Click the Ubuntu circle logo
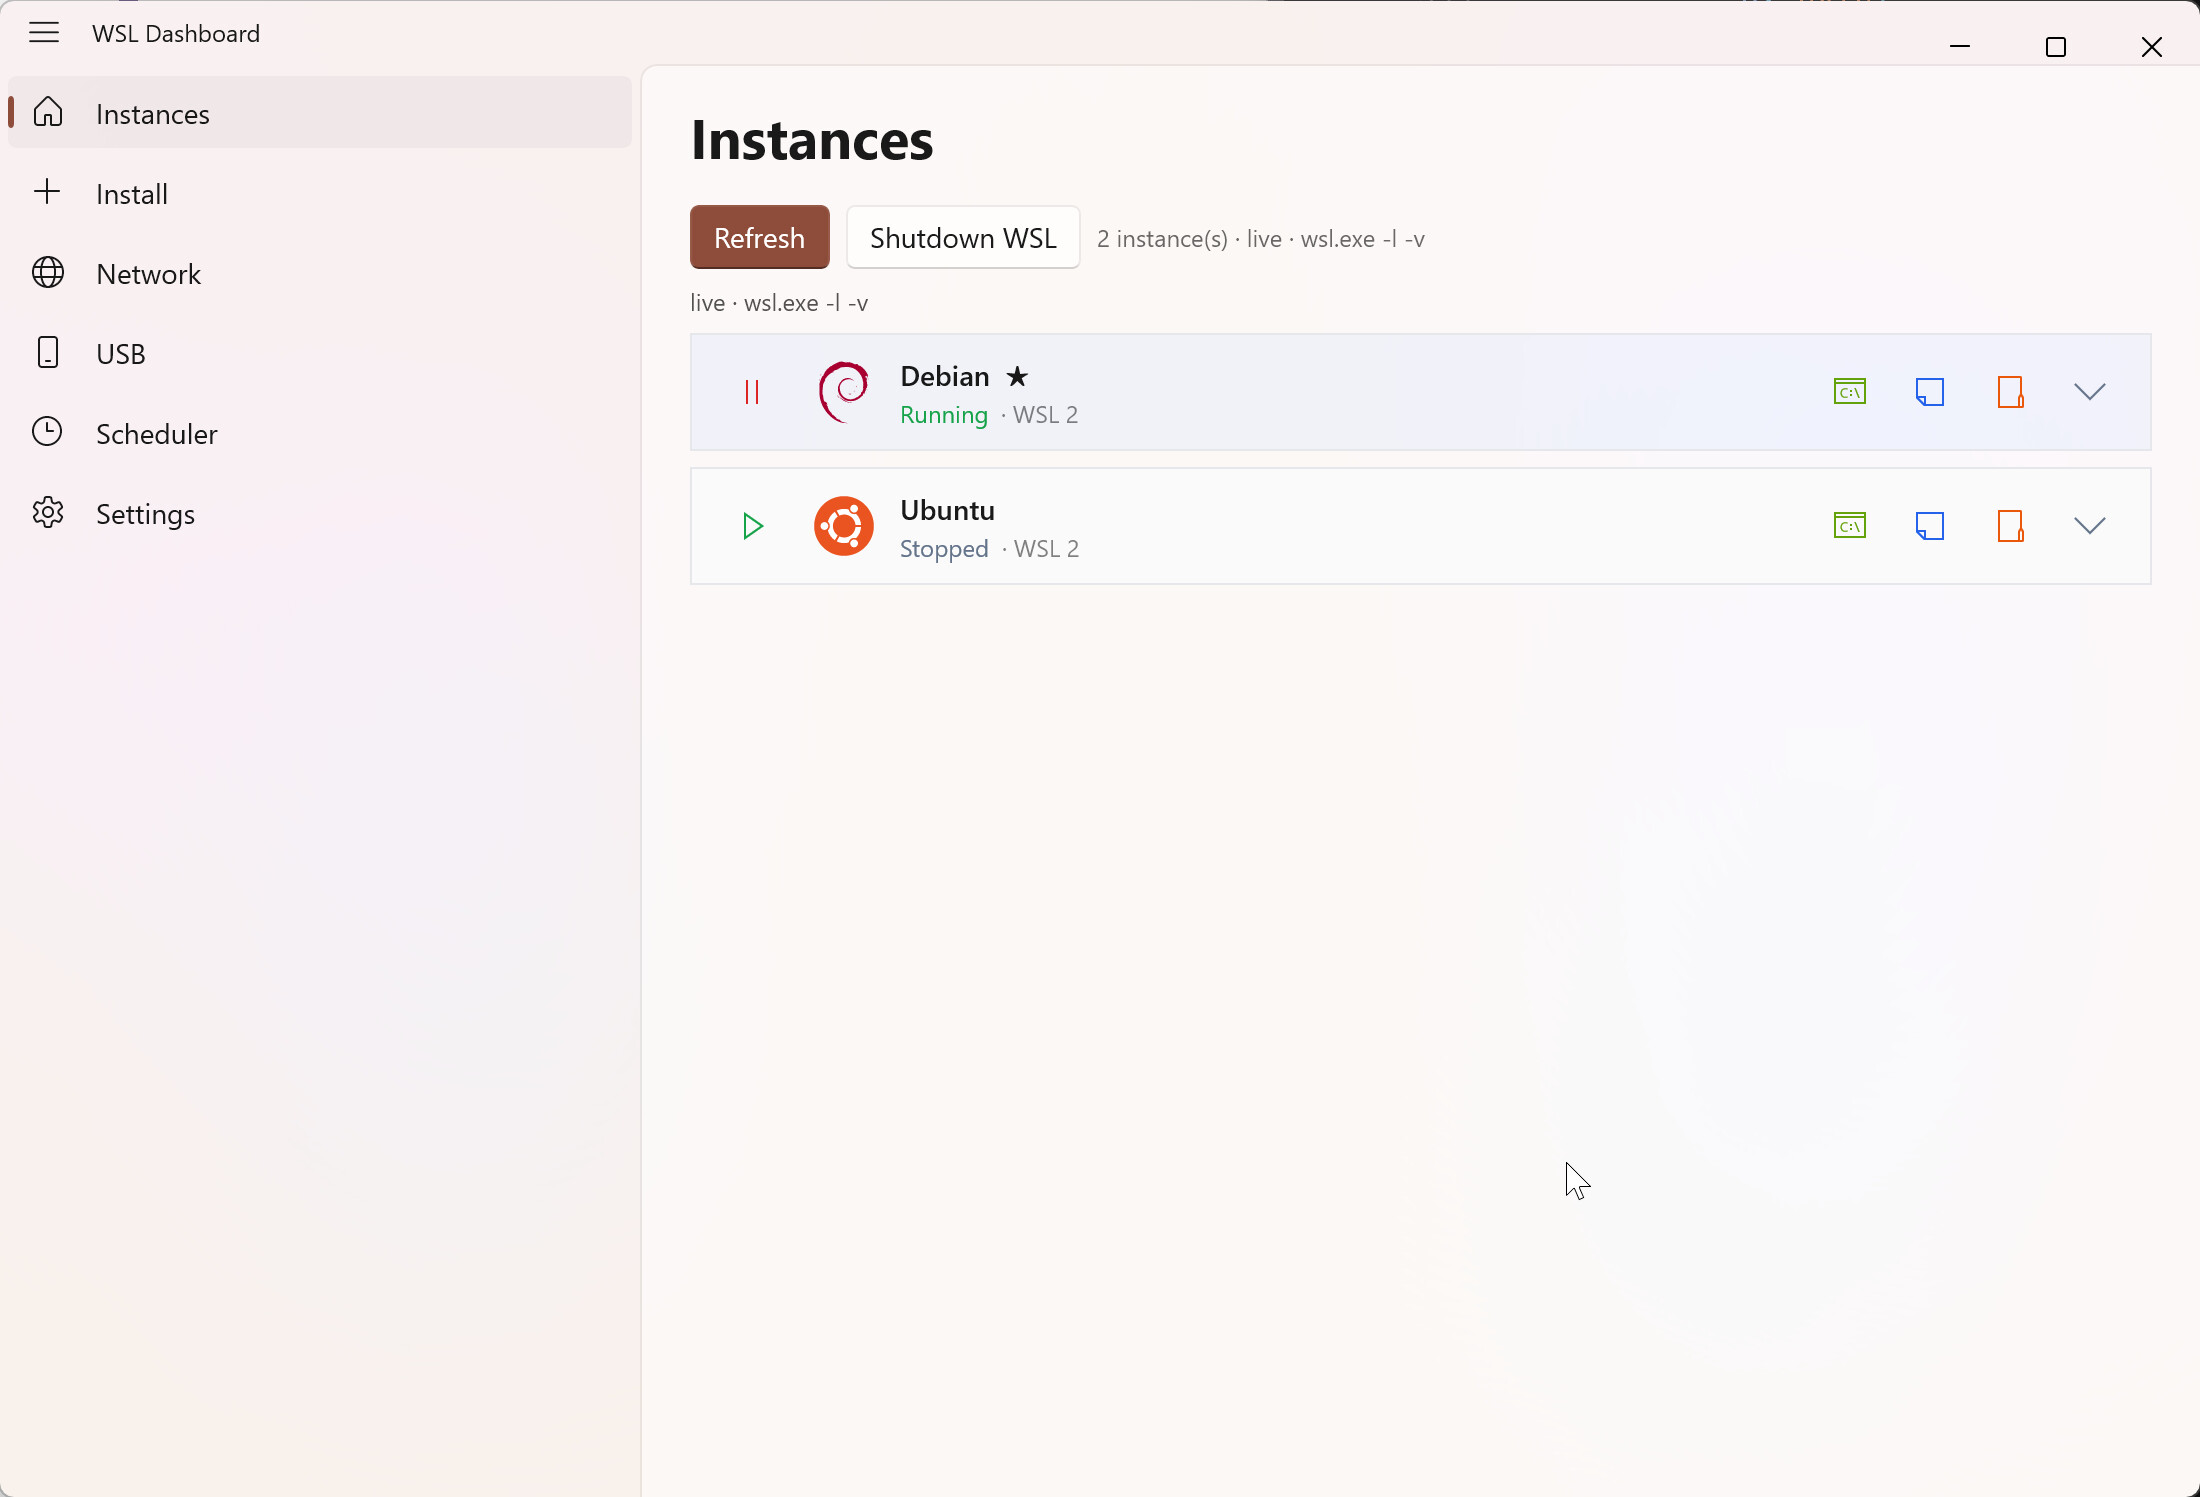This screenshot has width=2200, height=1497. click(844, 526)
